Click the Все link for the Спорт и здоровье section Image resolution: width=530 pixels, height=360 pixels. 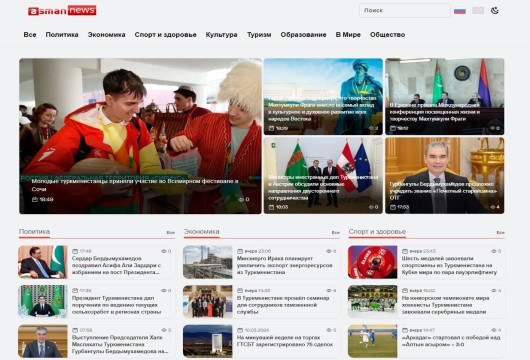[500, 233]
